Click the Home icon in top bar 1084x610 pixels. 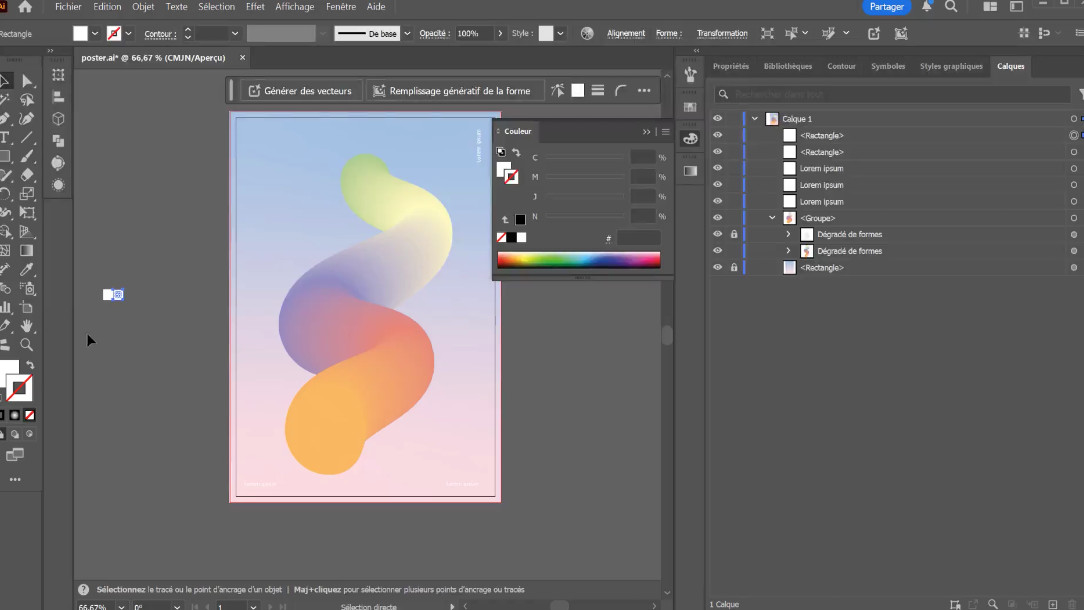(25, 7)
